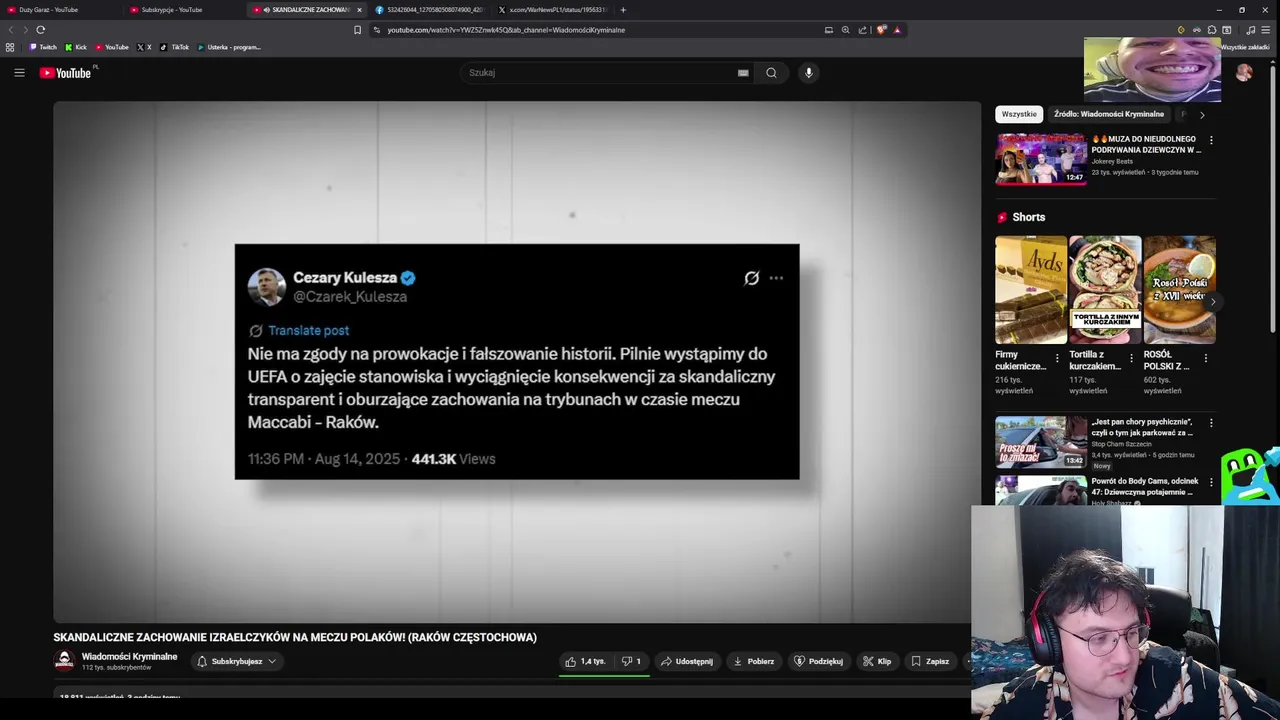Open options for Firmy cukiernicze short
1280x720 pixels.
tap(1057, 358)
